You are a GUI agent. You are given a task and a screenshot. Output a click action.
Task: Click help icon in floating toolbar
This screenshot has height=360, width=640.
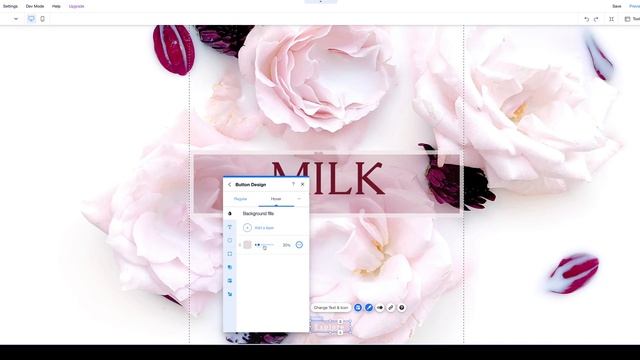pos(402,308)
